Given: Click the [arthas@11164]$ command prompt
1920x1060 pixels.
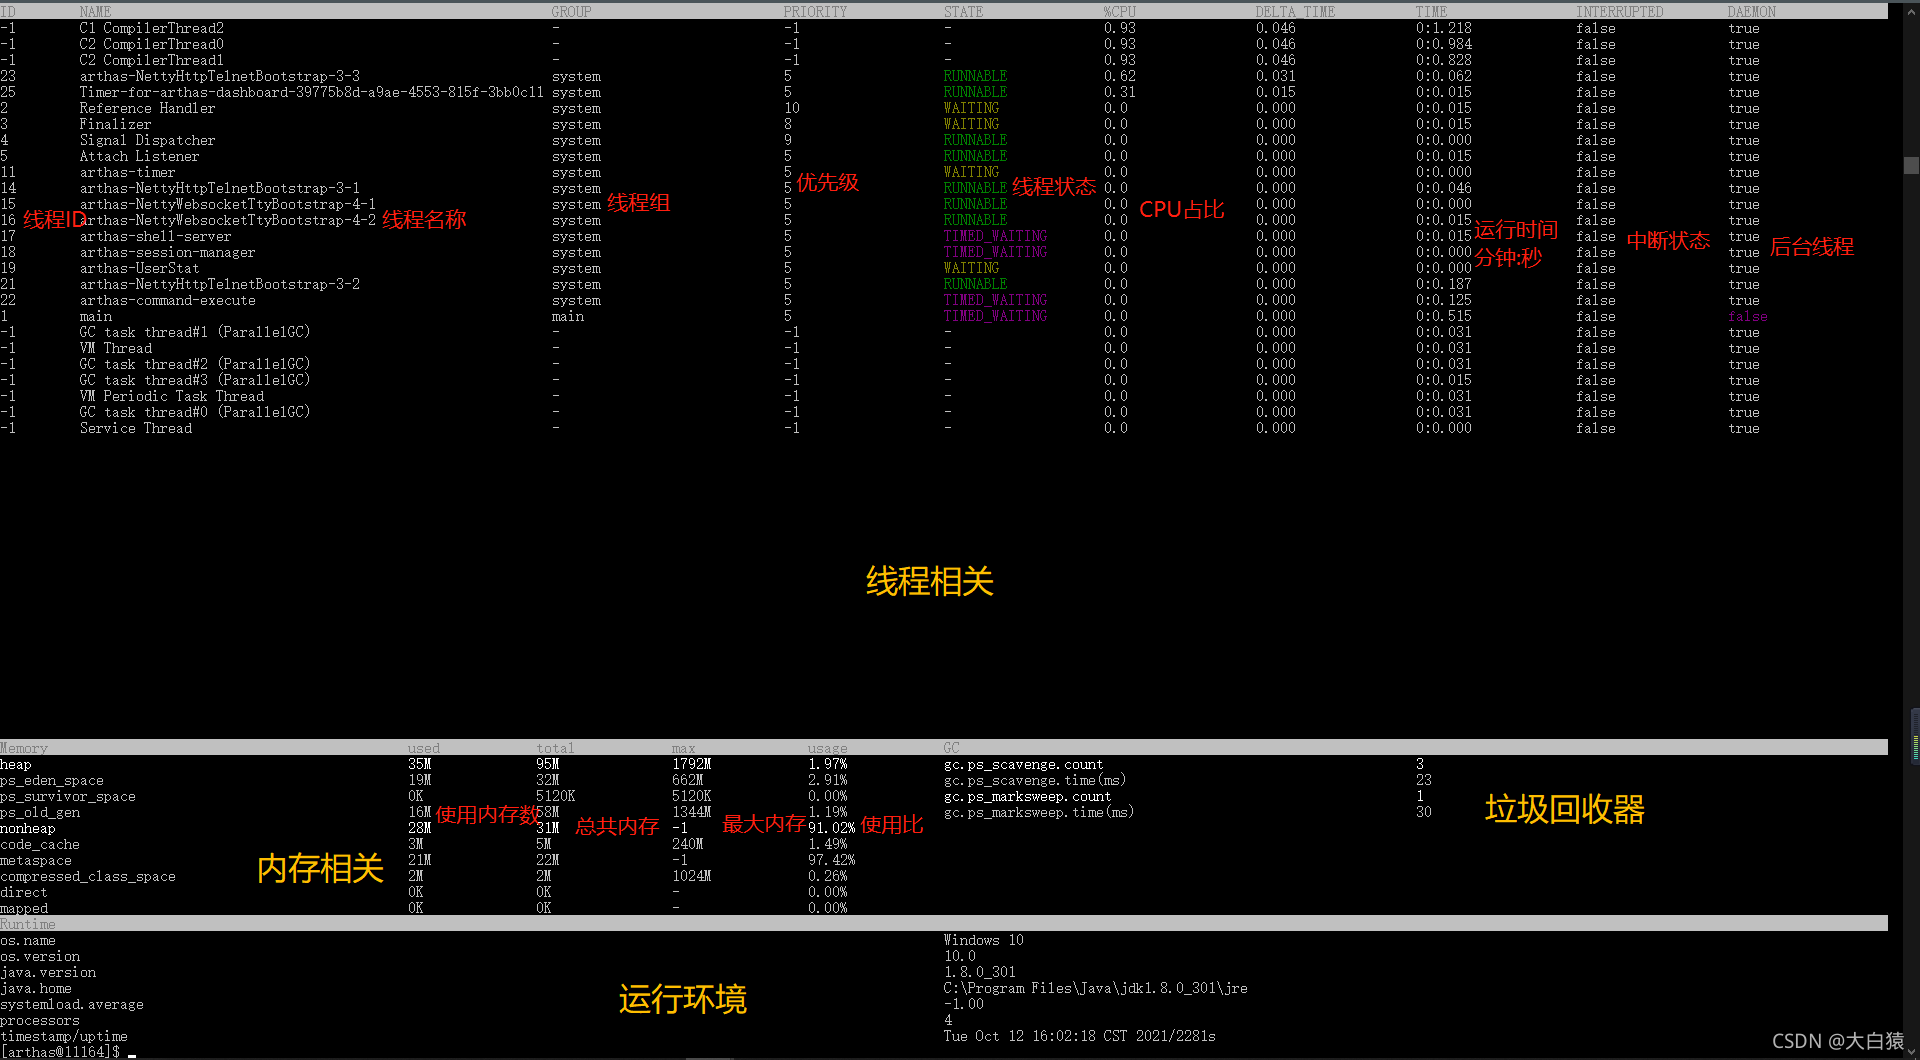Looking at the screenshot, I should tap(60, 1052).
